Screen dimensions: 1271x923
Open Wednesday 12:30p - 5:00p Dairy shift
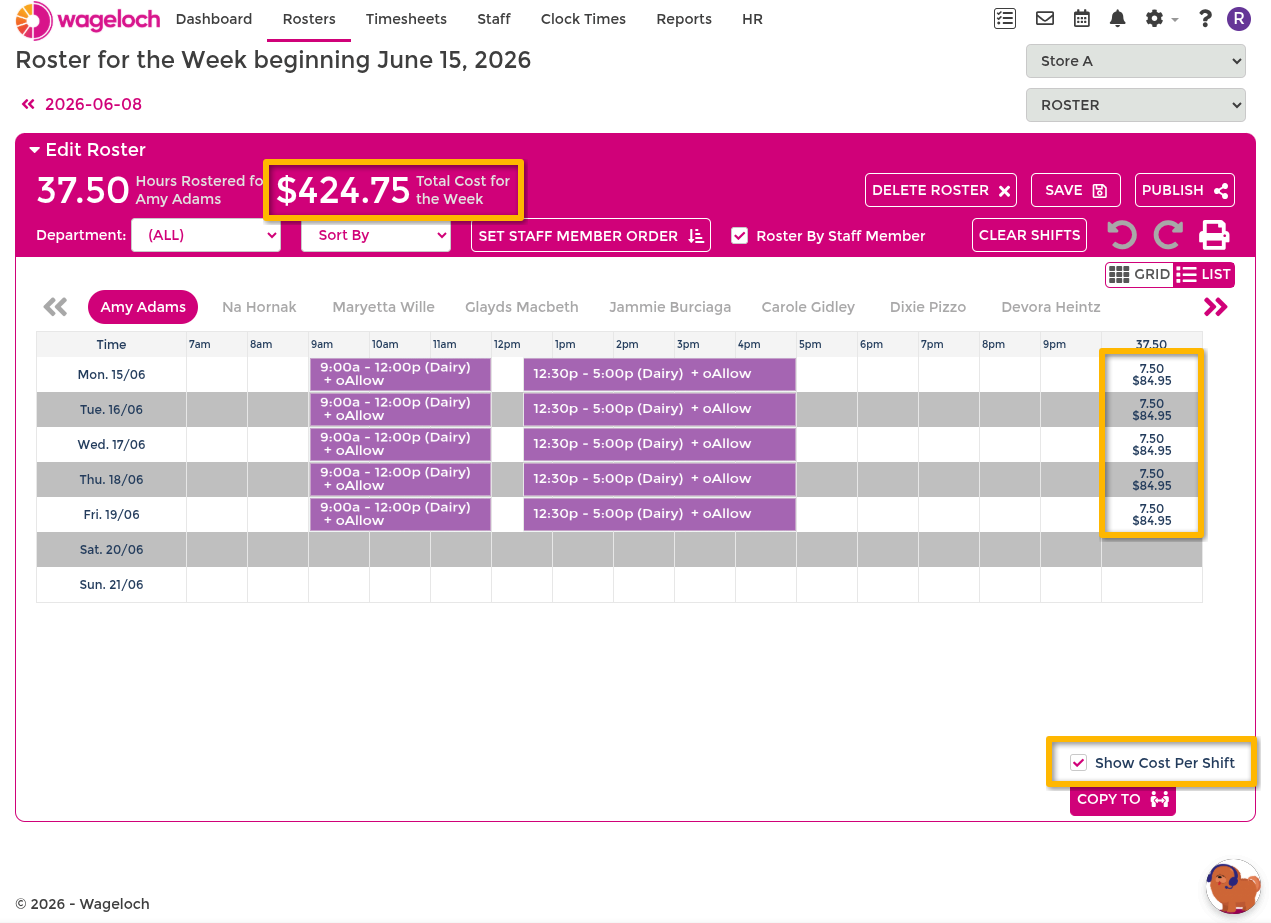(659, 444)
